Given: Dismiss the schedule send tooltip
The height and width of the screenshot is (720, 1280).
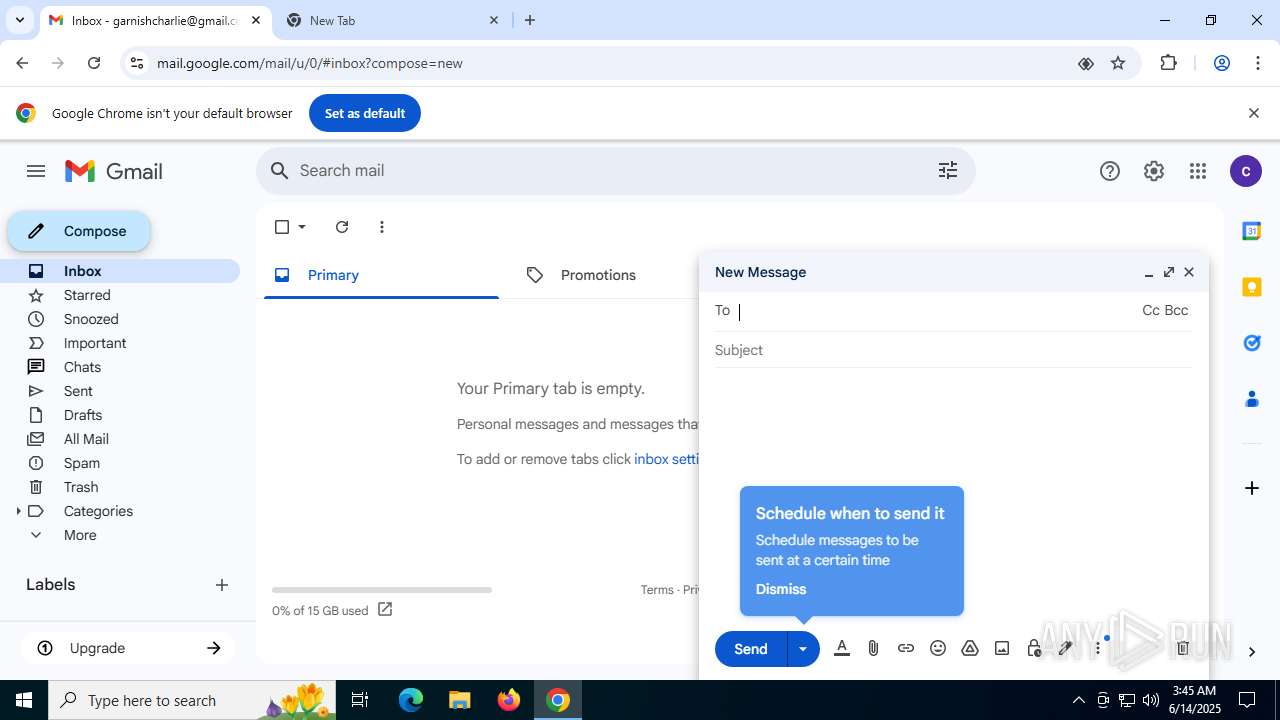Looking at the screenshot, I should [781, 589].
